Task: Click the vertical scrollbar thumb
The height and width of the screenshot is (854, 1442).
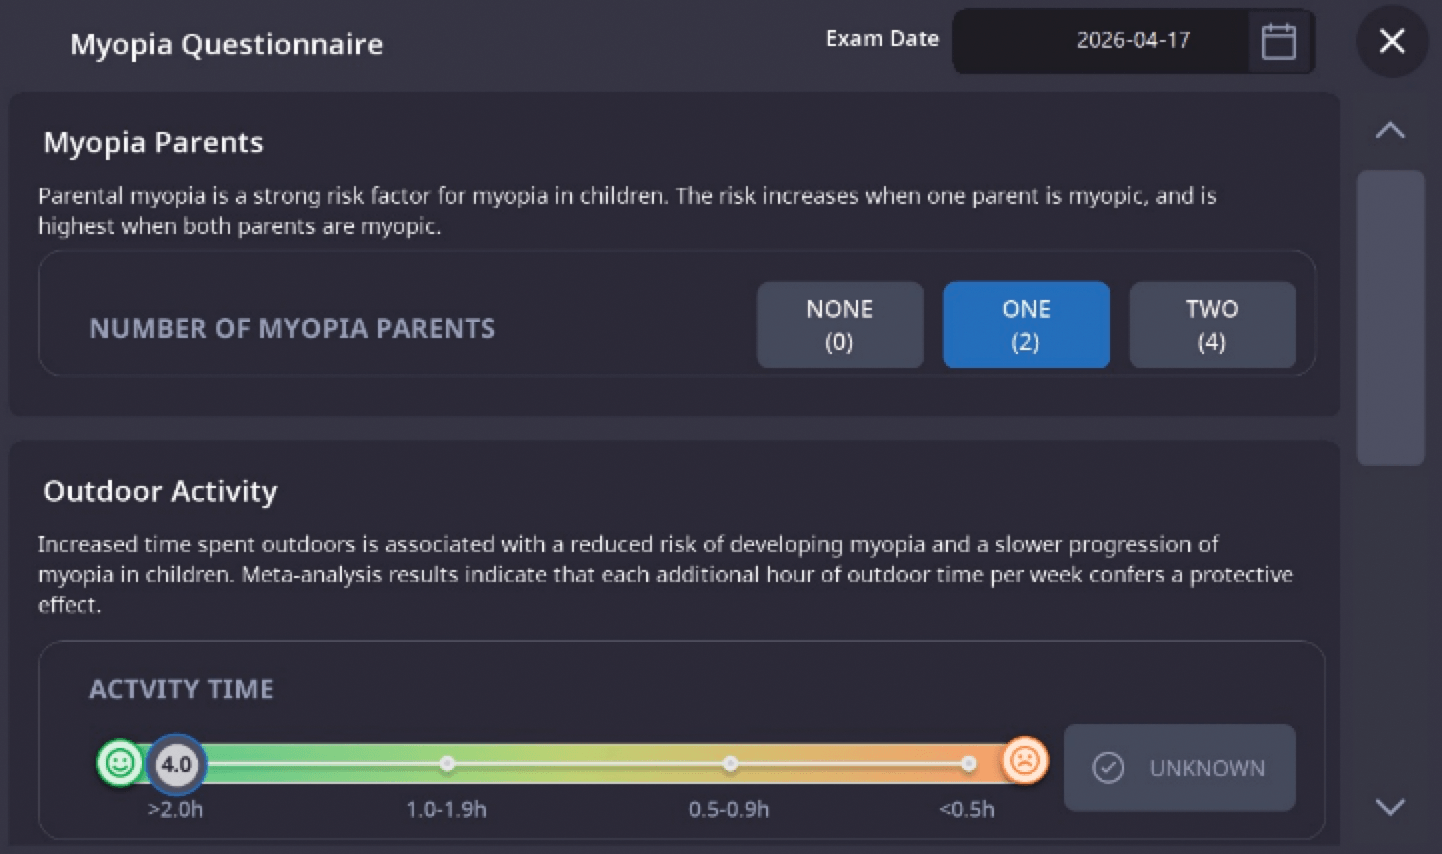Action: 1390,318
